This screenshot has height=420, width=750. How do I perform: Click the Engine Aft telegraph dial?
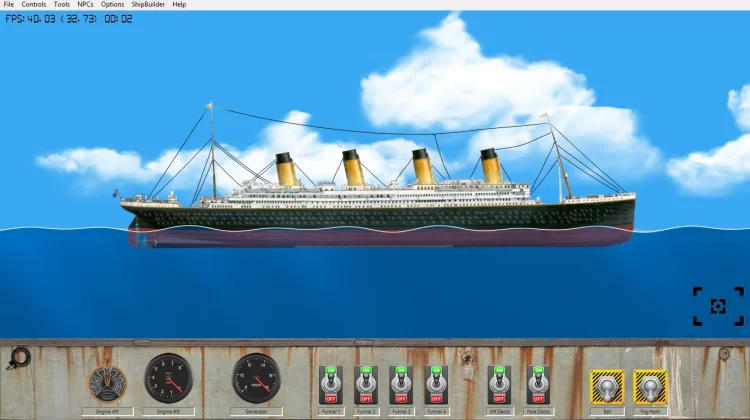click(x=108, y=383)
